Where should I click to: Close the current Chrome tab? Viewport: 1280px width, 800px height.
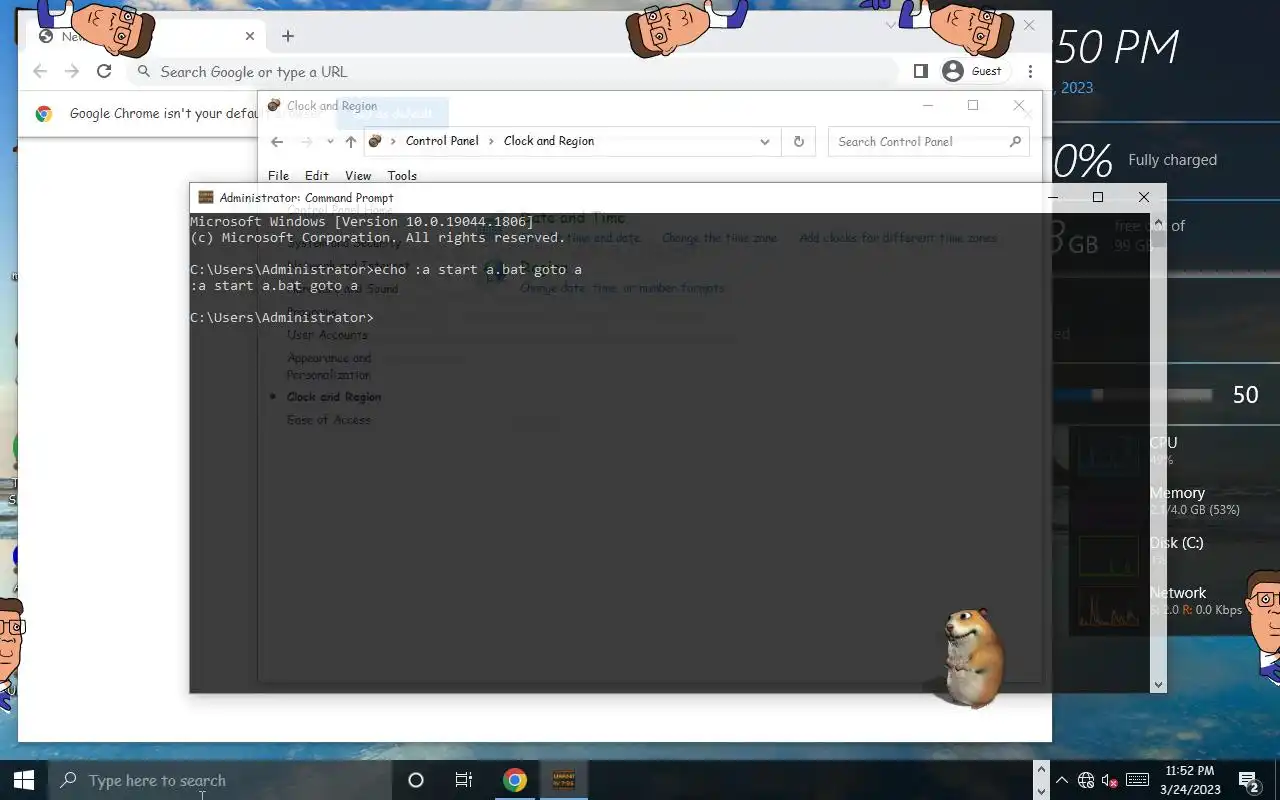(250, 36)
